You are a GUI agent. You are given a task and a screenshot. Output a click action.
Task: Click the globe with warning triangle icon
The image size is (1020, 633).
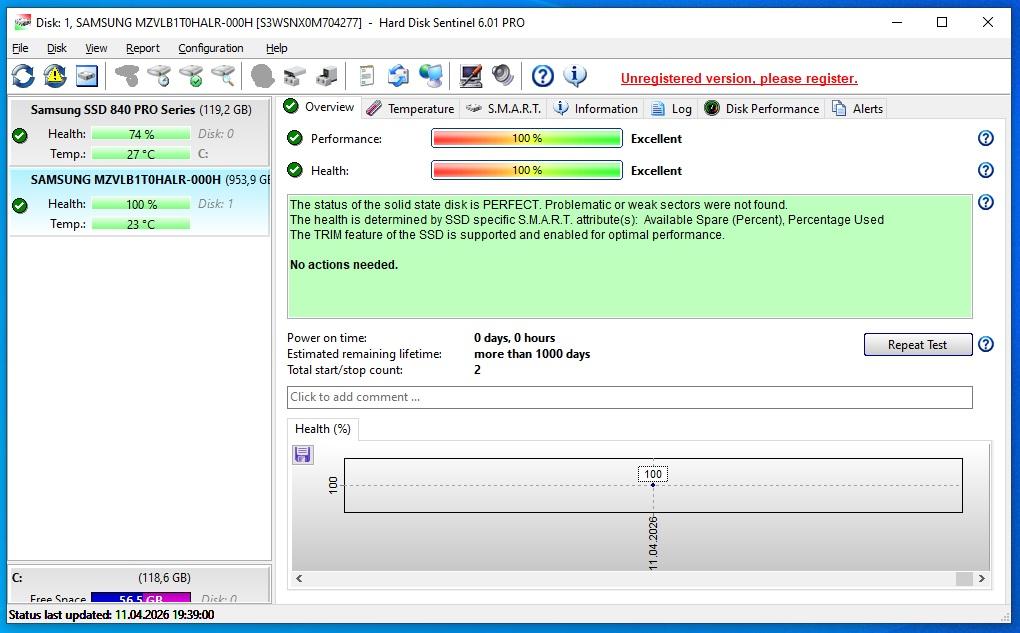click(x=55, y=76)
